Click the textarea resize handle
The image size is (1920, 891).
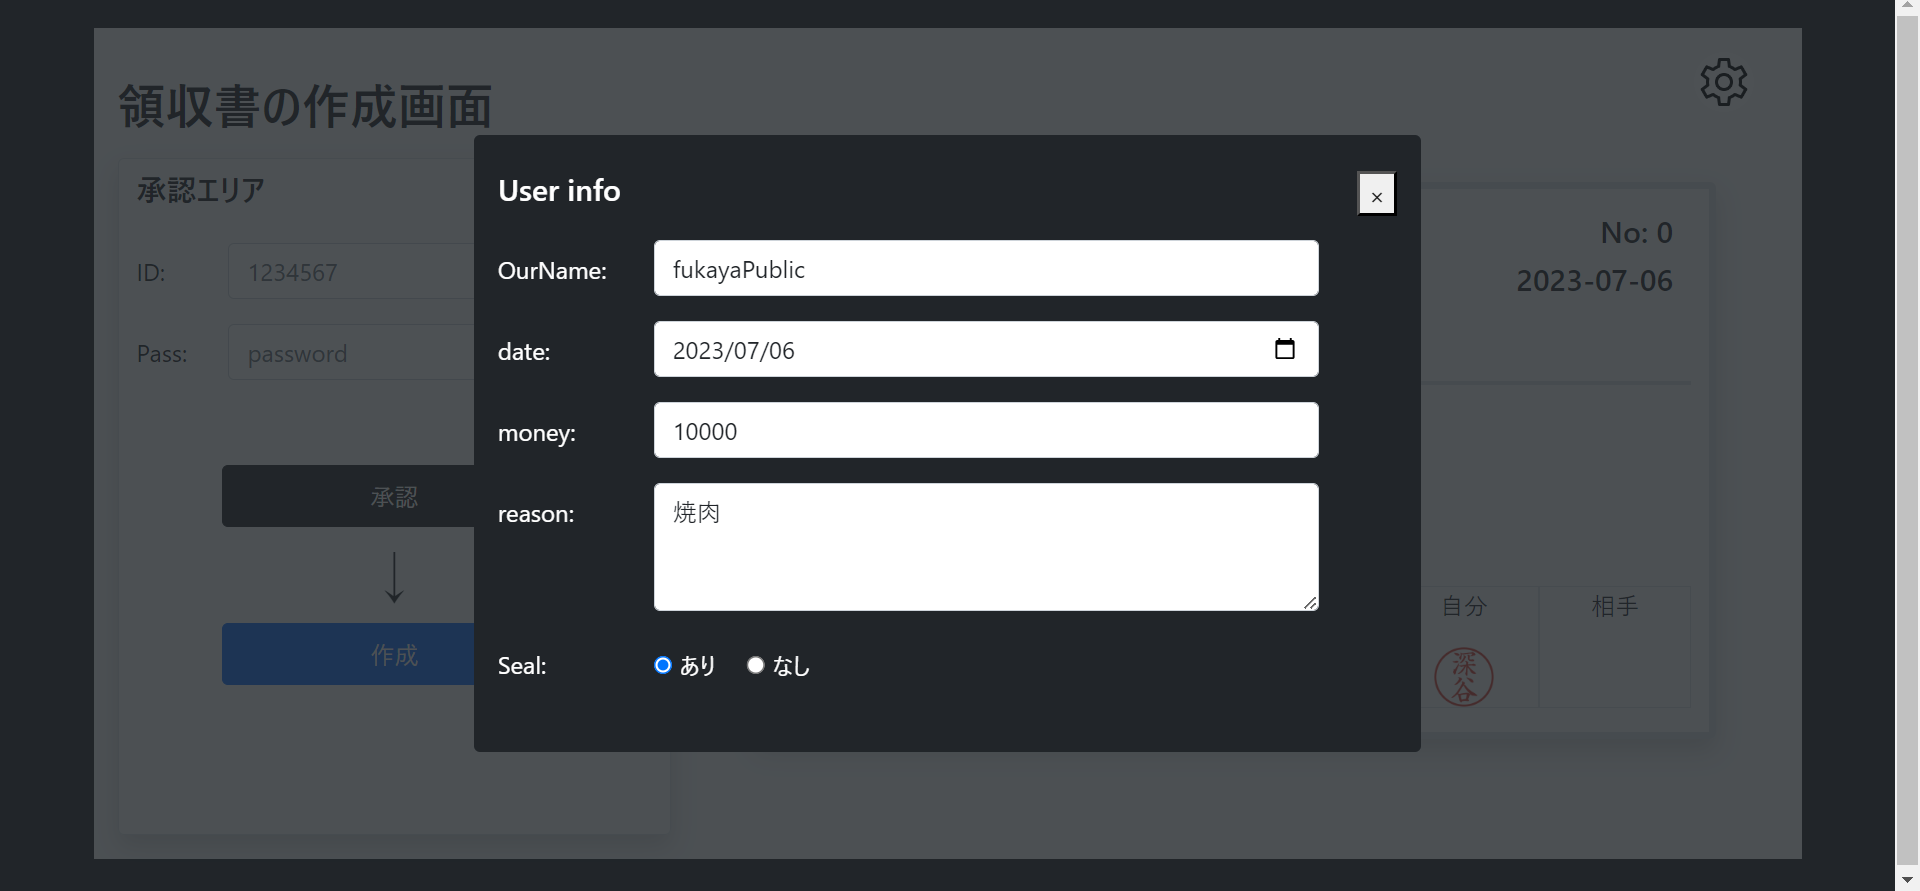[x=1310, y=600]
